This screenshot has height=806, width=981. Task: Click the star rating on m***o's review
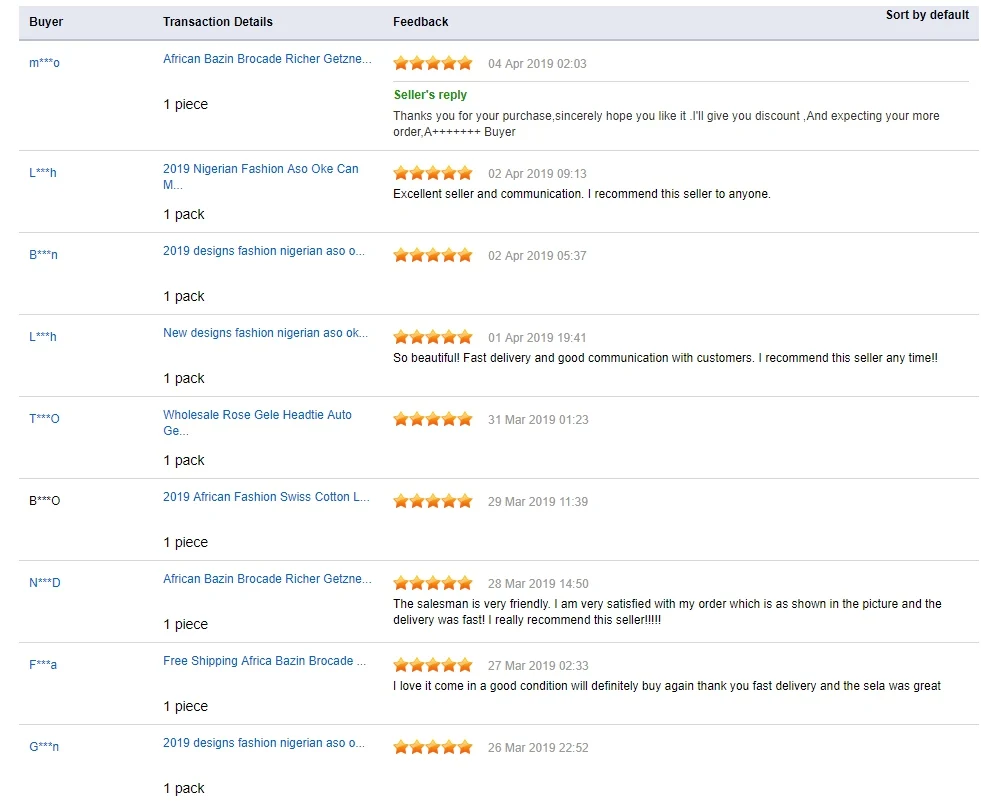tap(432, 63)
